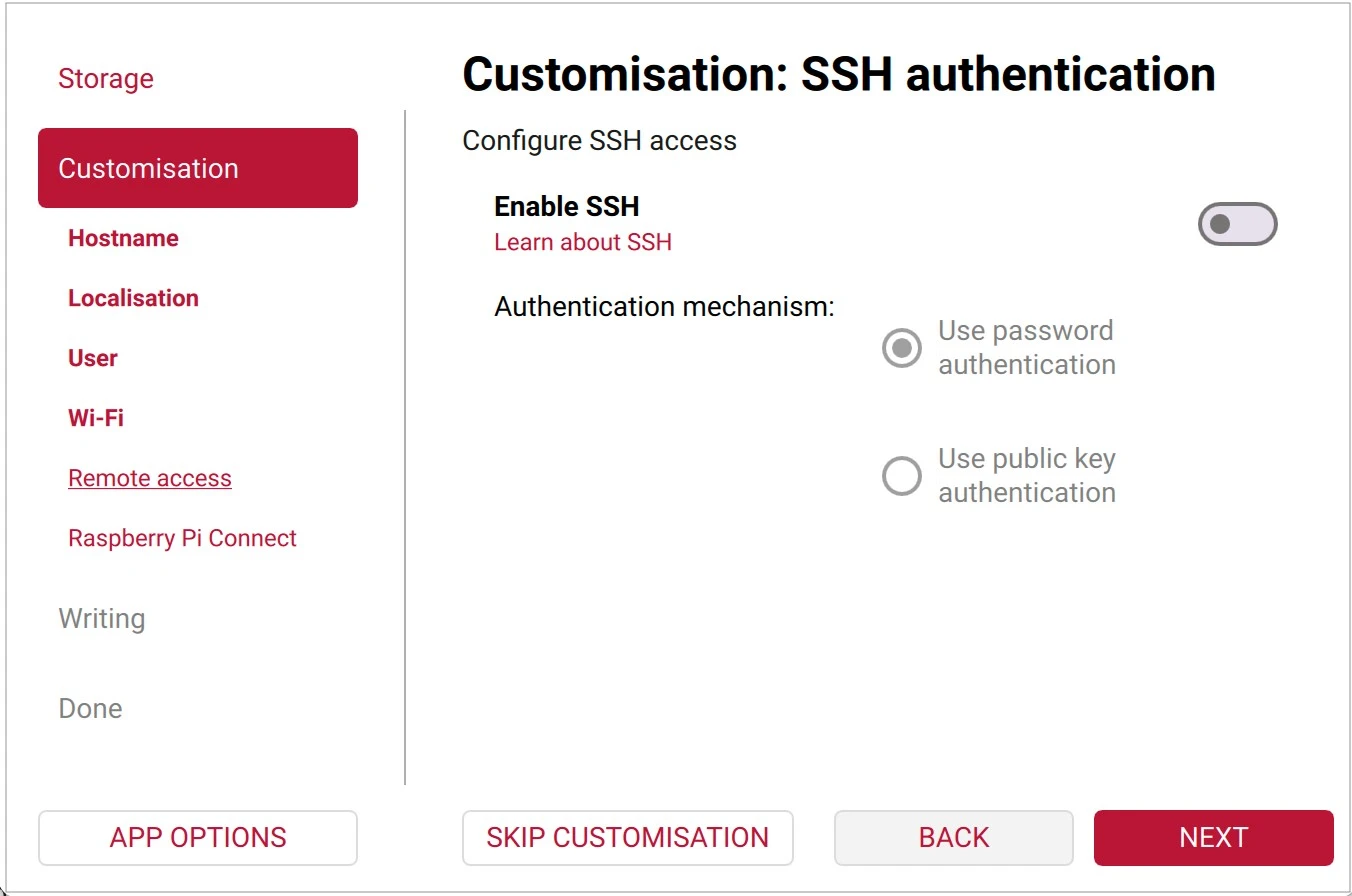The image size is (1352, 896).
Task: Open Raspberry Pi Connect sub-step
Action: point(182,538)
